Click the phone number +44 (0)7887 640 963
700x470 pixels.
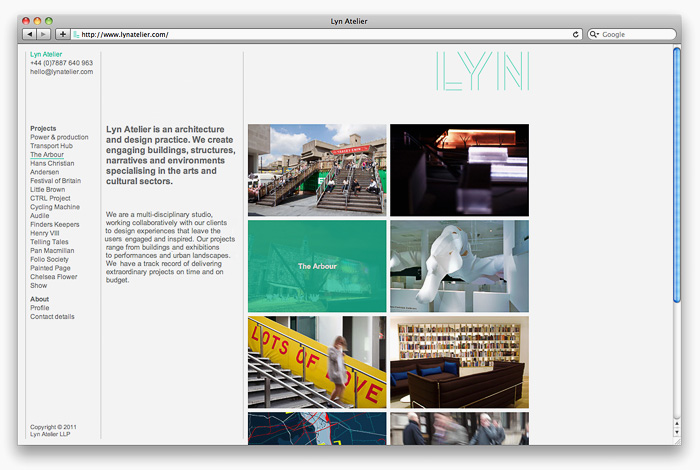pyautogui.click(x=62, y=63)
